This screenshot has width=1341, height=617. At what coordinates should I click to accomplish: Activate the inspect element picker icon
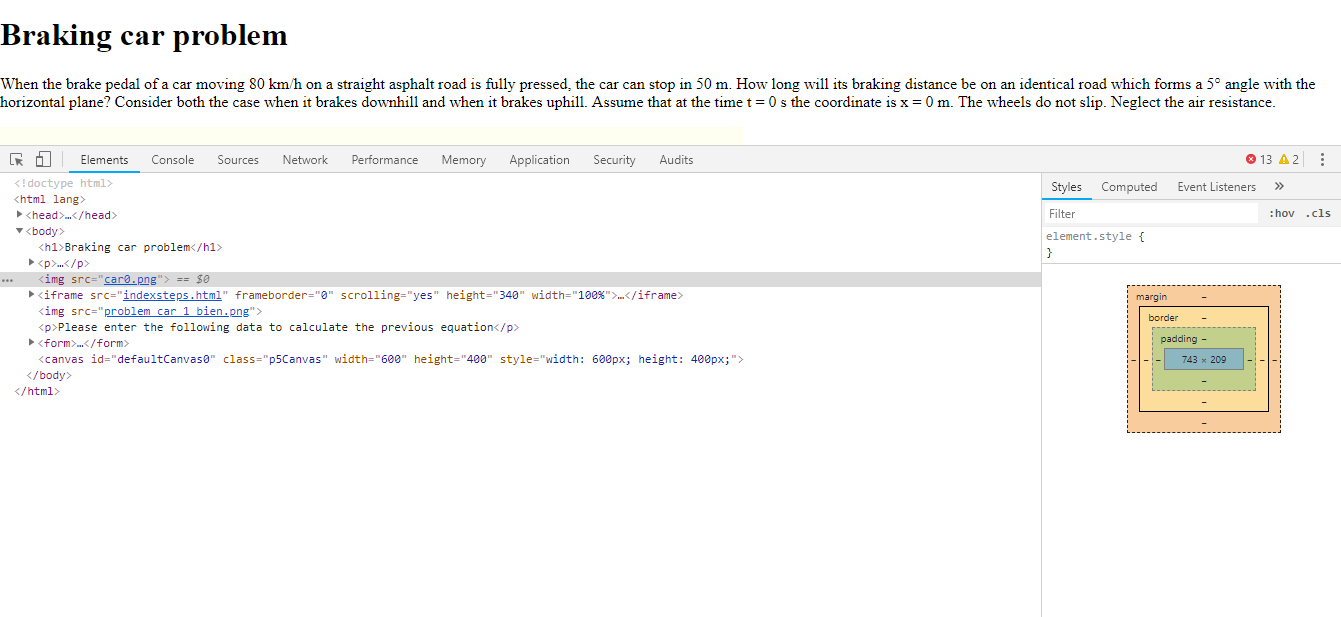point(17,160)
